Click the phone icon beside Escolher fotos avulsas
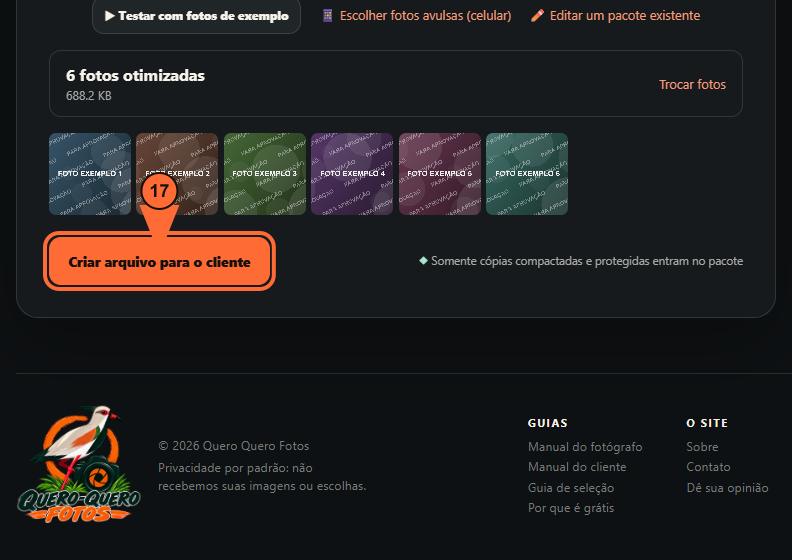 [x=328, y=16]
